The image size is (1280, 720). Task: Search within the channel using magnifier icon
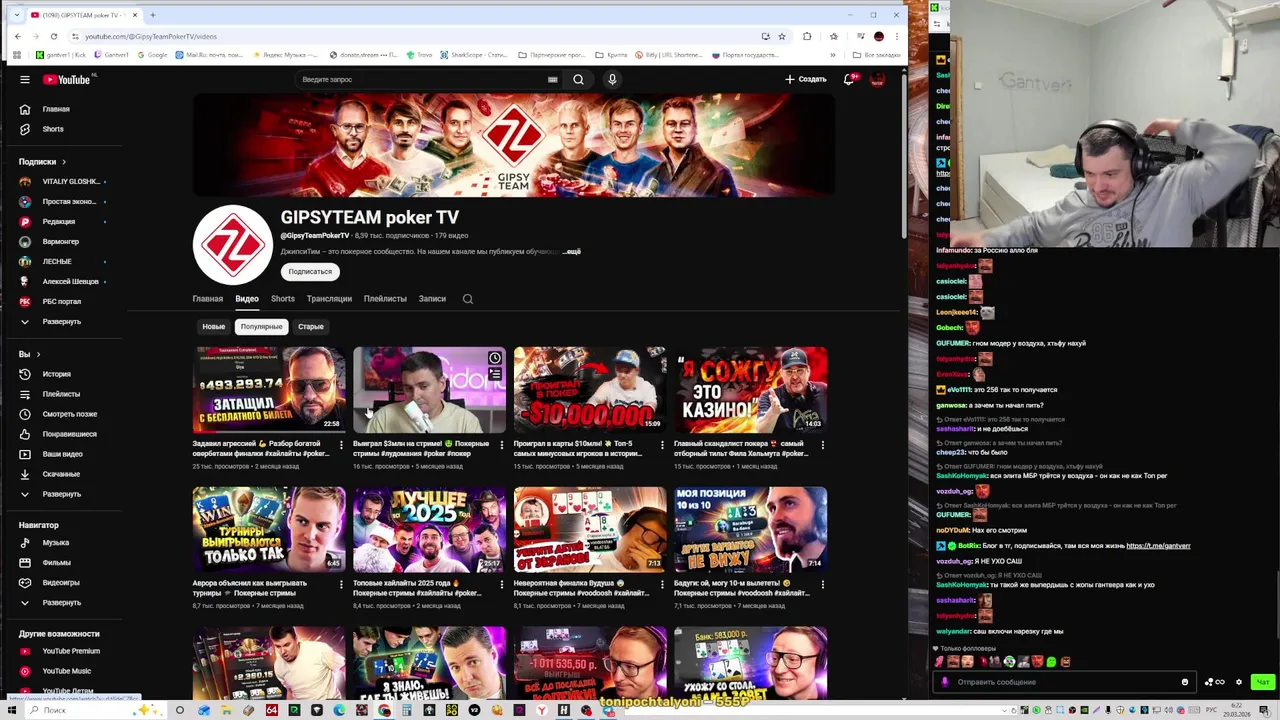click(x=467, y=299)
